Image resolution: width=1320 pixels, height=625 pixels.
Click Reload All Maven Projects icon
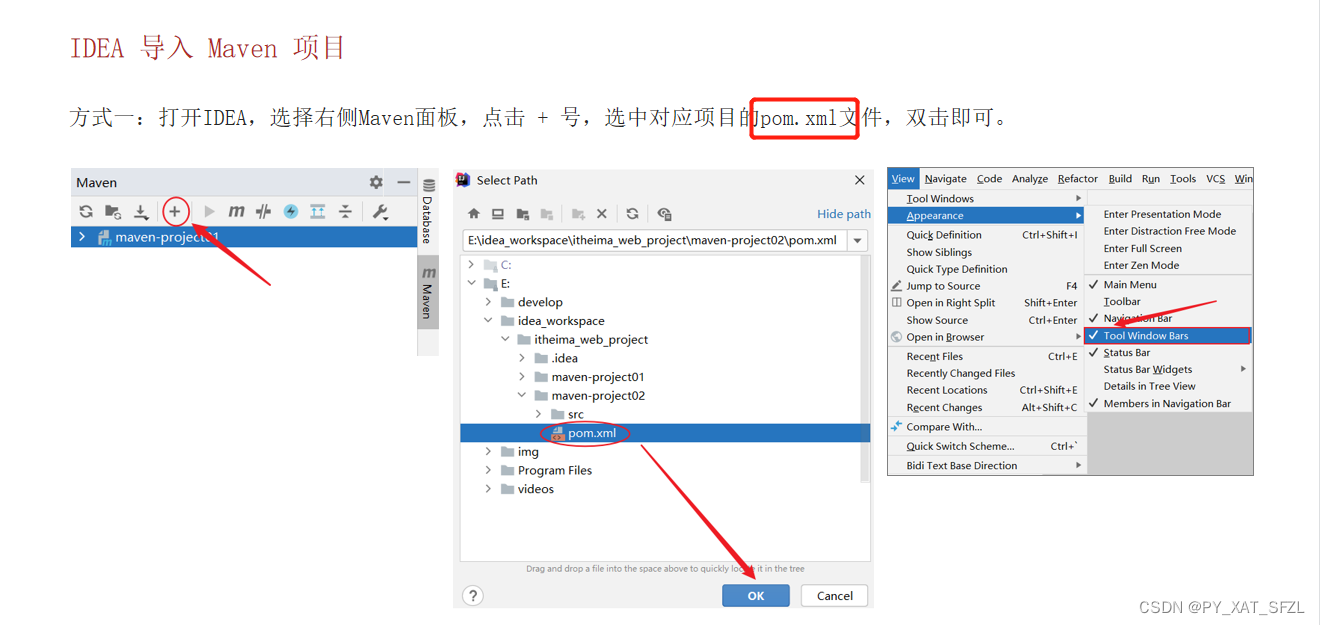tap(86, 212)
